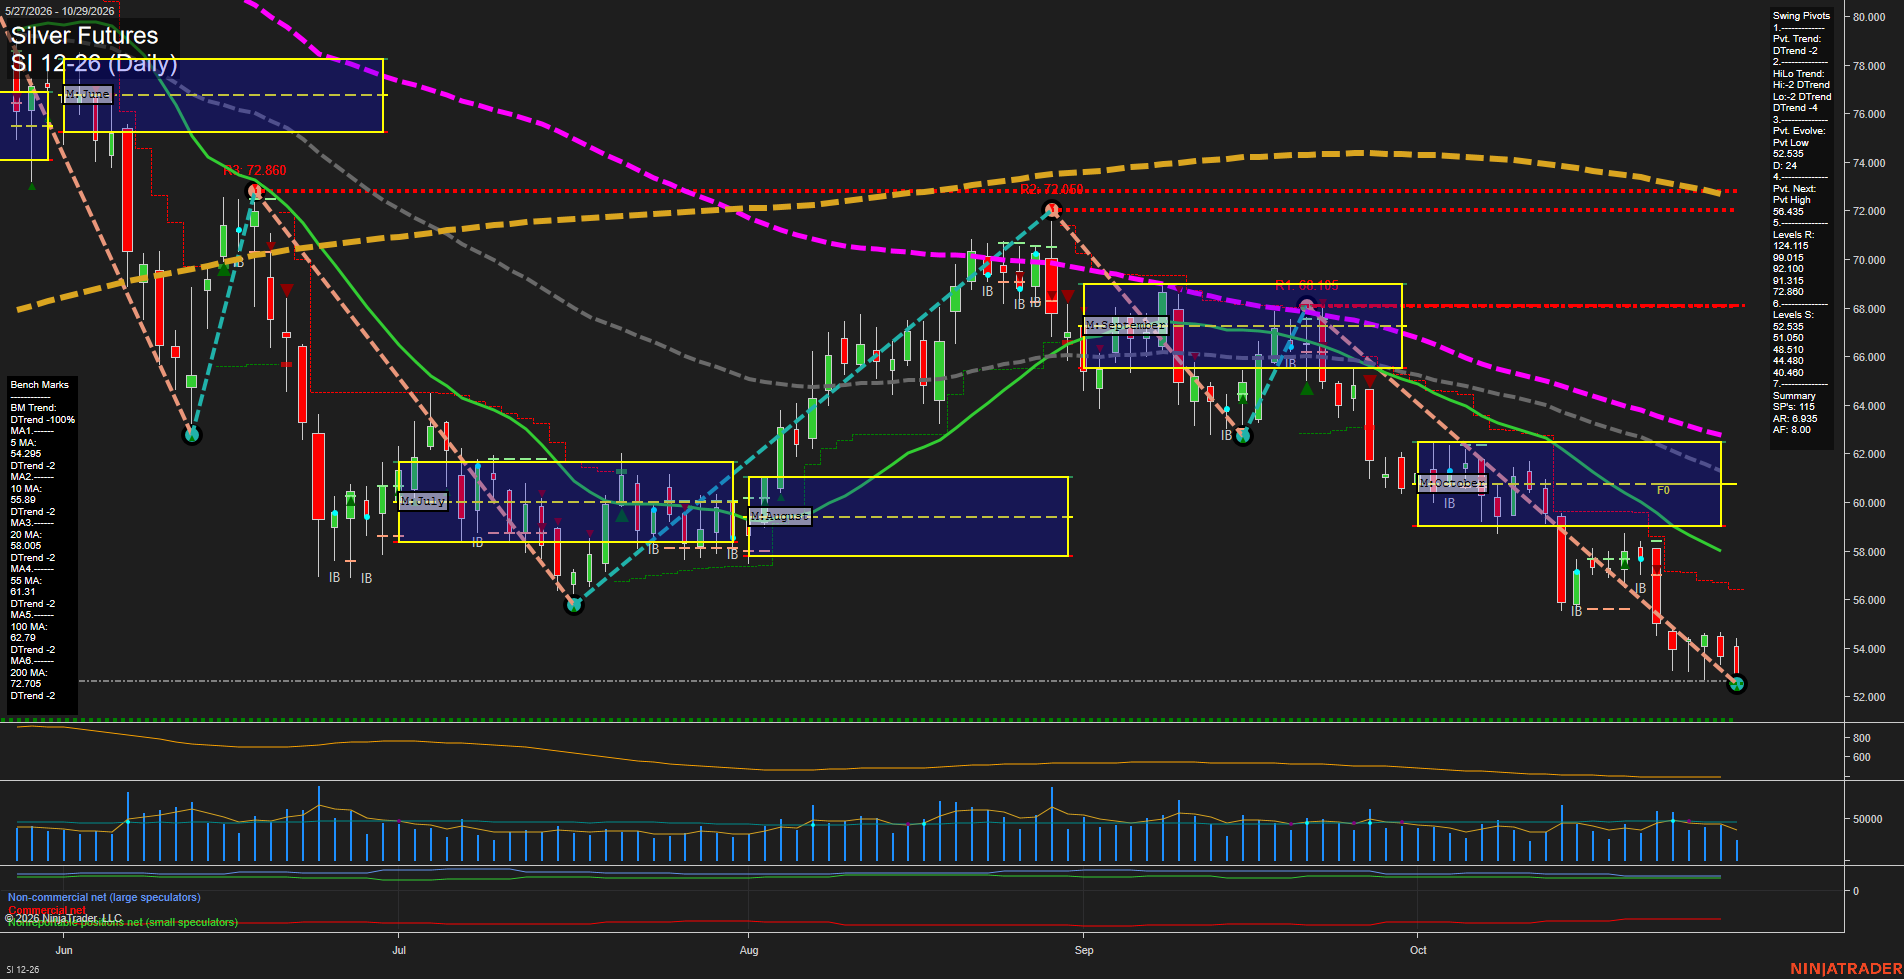This screenshot has height=979, width=1904.
Task: Click the Summary SP's: 115 line
Action: point(1794,407)
